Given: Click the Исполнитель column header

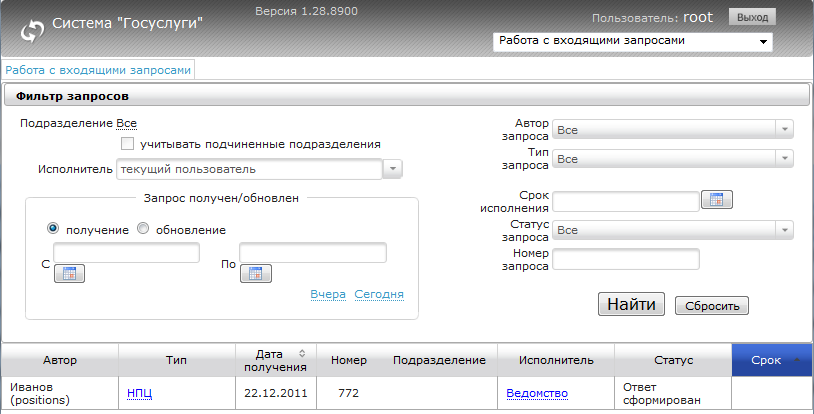Looking at the screenshot, I should 556,360.
